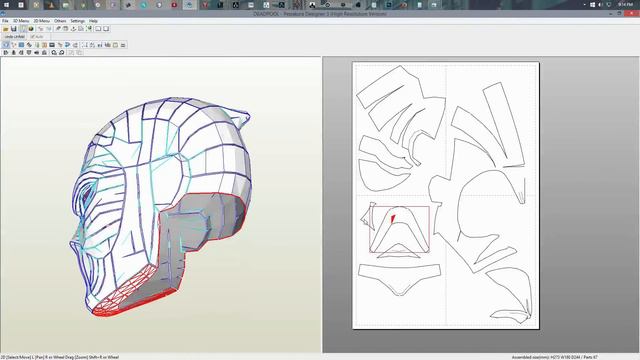Click the blue curved arrow 2D toolbar icon
Viewport: 640px width, 360px height.
[x=67, y=45]
